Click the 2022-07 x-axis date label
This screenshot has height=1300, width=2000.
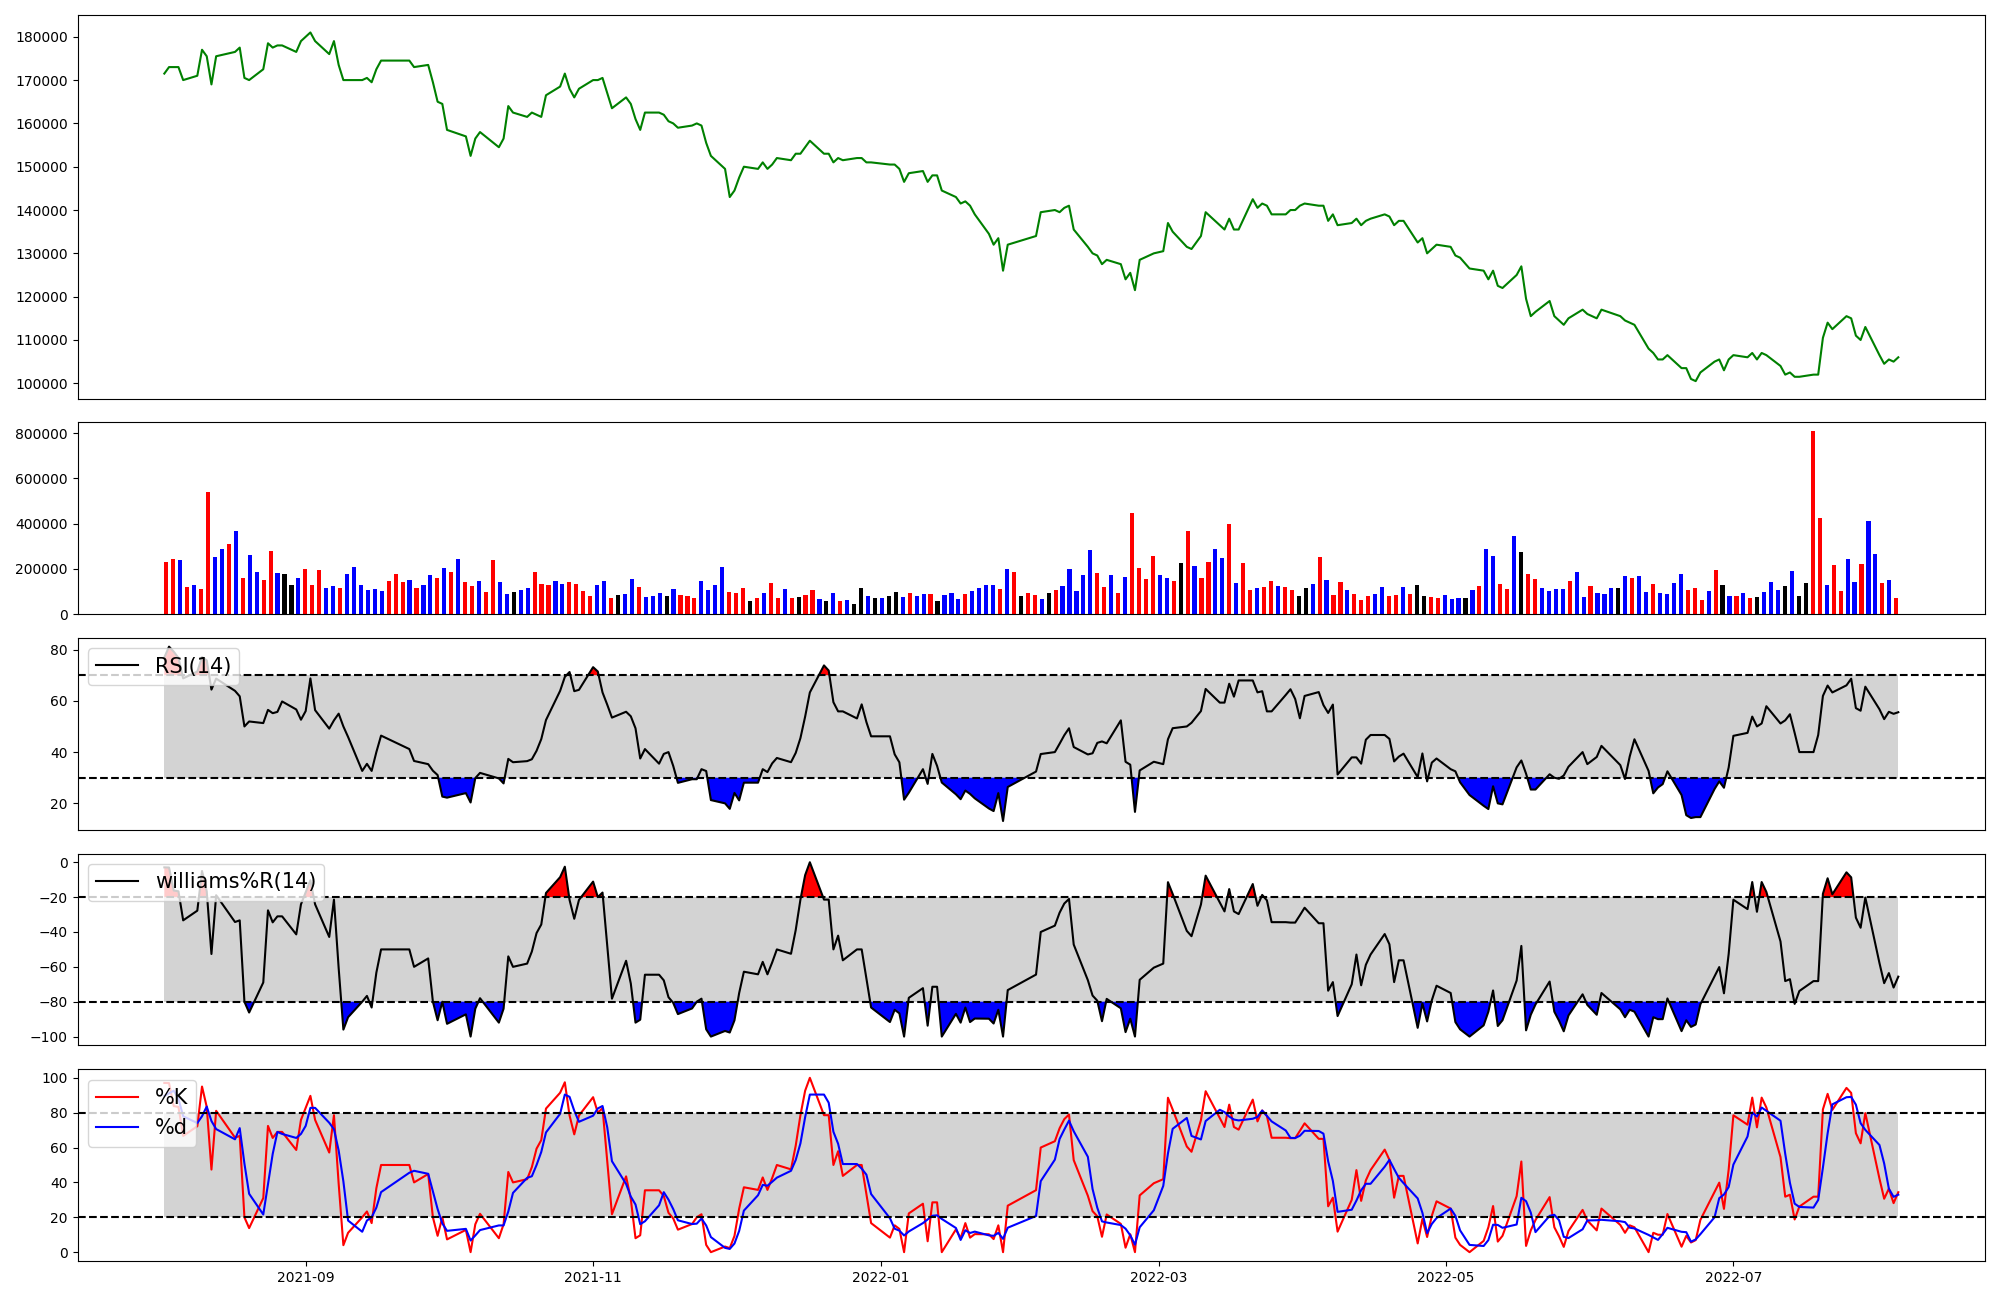(1733, 1277)
